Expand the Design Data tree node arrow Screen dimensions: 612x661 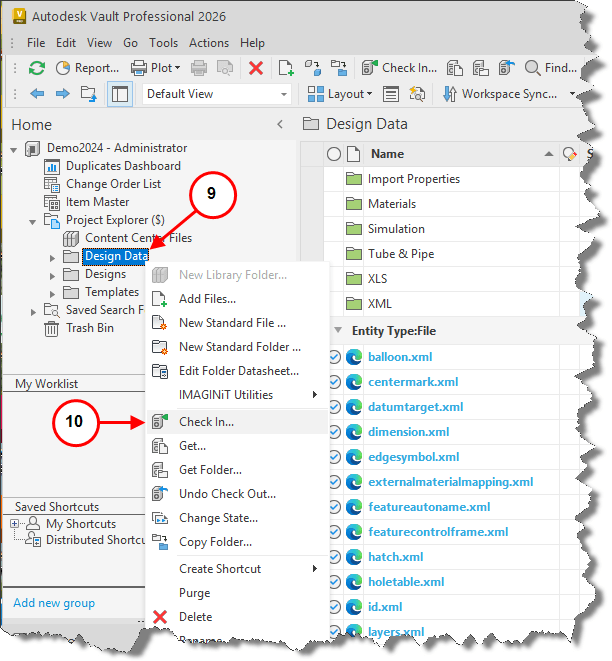click(52, 258)
